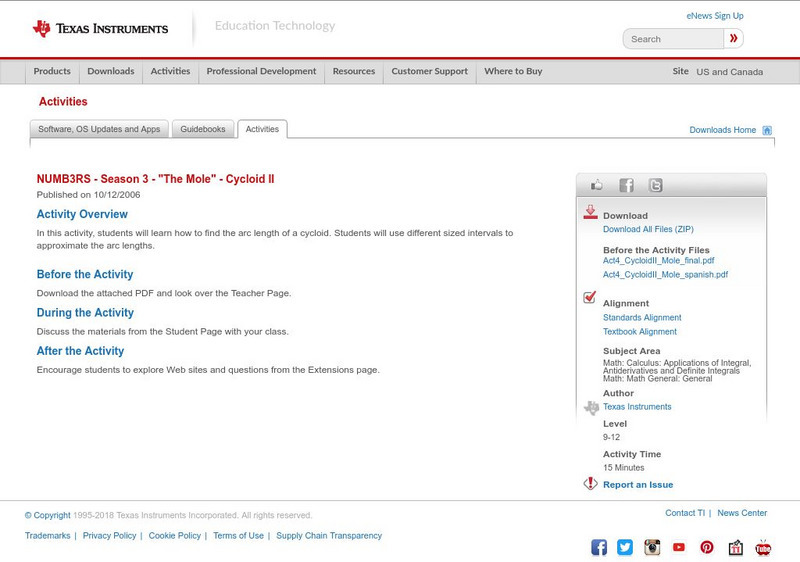This screenshot has height=562, width=800.
Task: Open Terms of Use footer link
Action: [238, 535]
